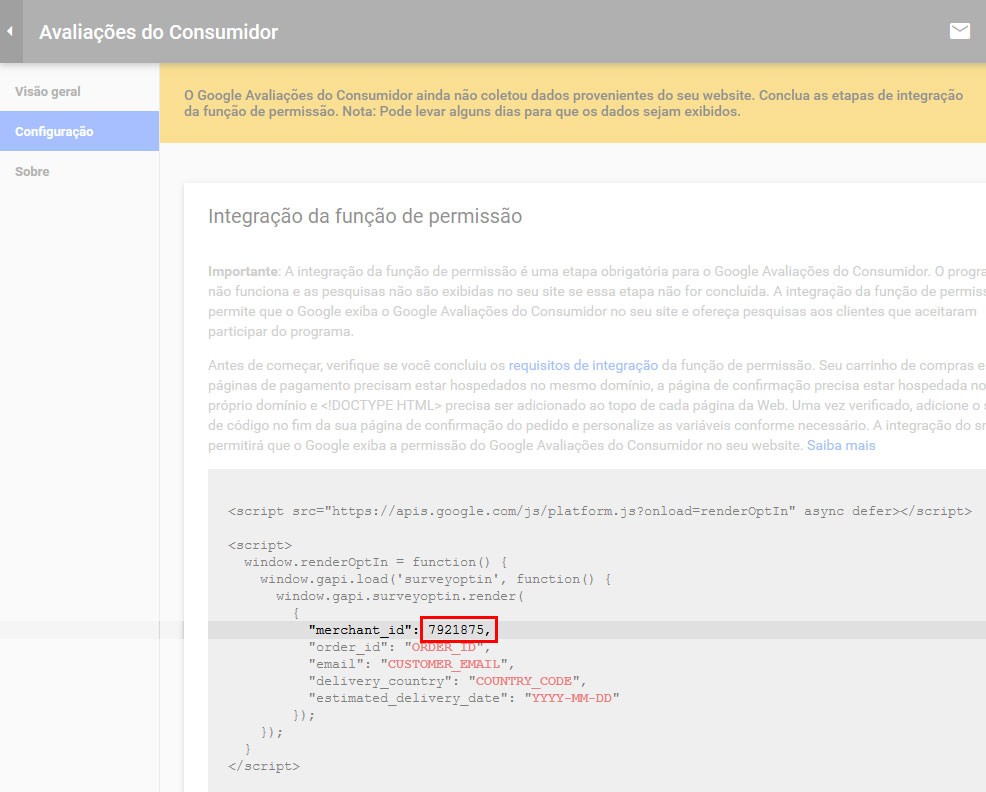Screen dimensions: 986x792
Task: Click the surveyoptin.render code line
Action: click(x=400, y=596)
